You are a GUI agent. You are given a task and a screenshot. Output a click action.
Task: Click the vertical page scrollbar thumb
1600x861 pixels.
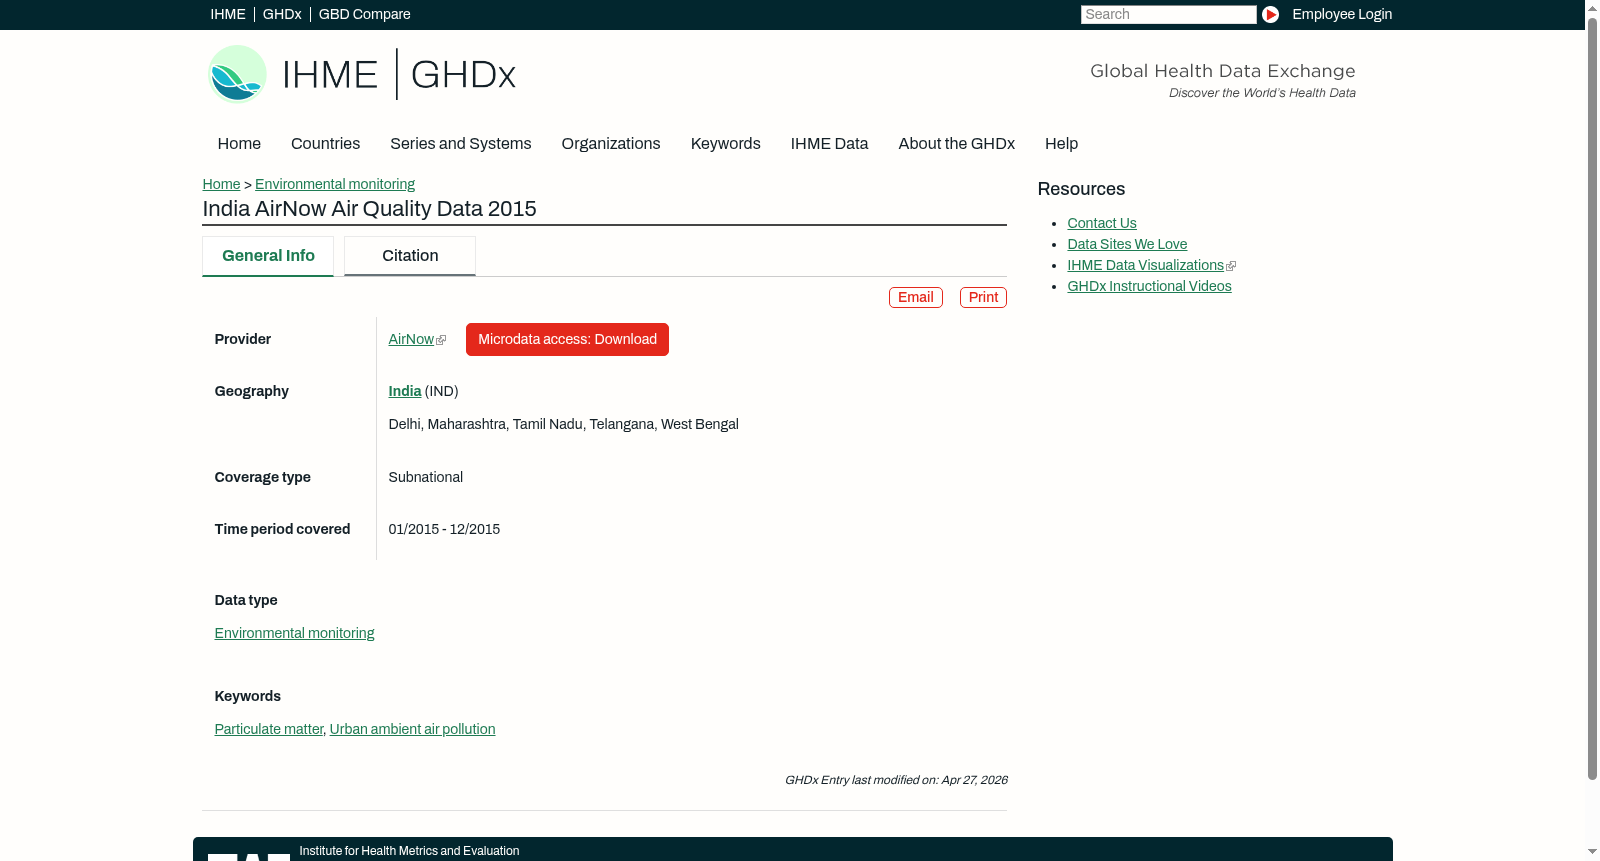pyautogui.click(x=1592, y=400)
